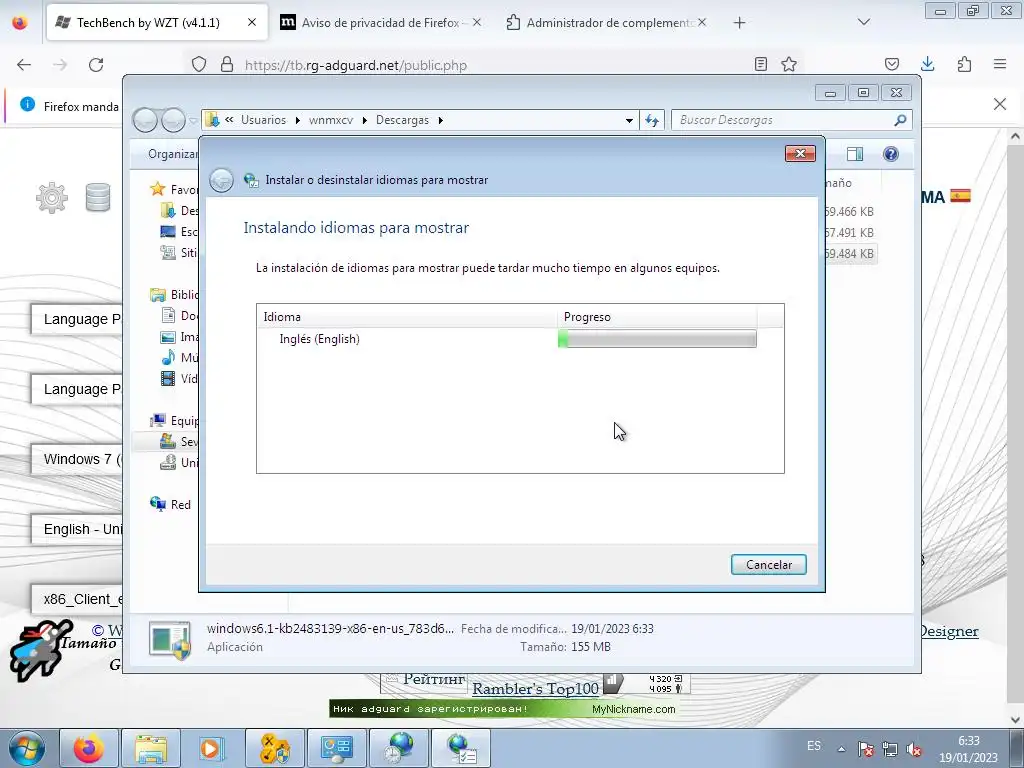Click the Imágenes library icon

[168, 337]
